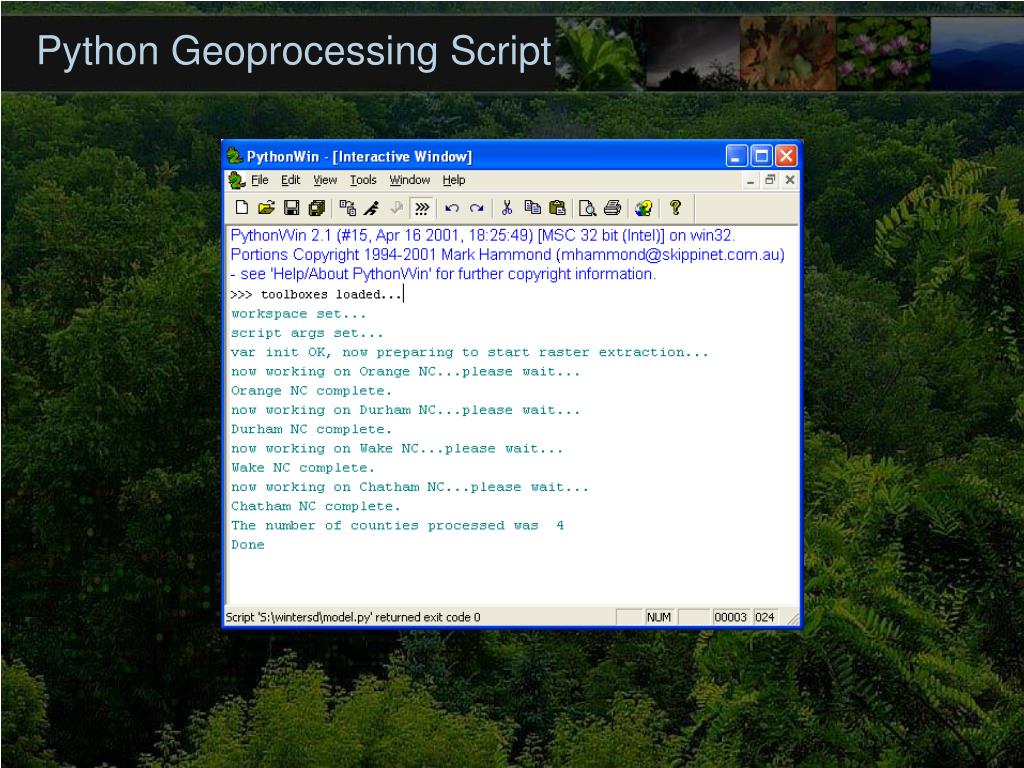Click 'The number of counties processed' line
The height and width of the screenshot is (768, 1024).
click(x=397, y=526)
